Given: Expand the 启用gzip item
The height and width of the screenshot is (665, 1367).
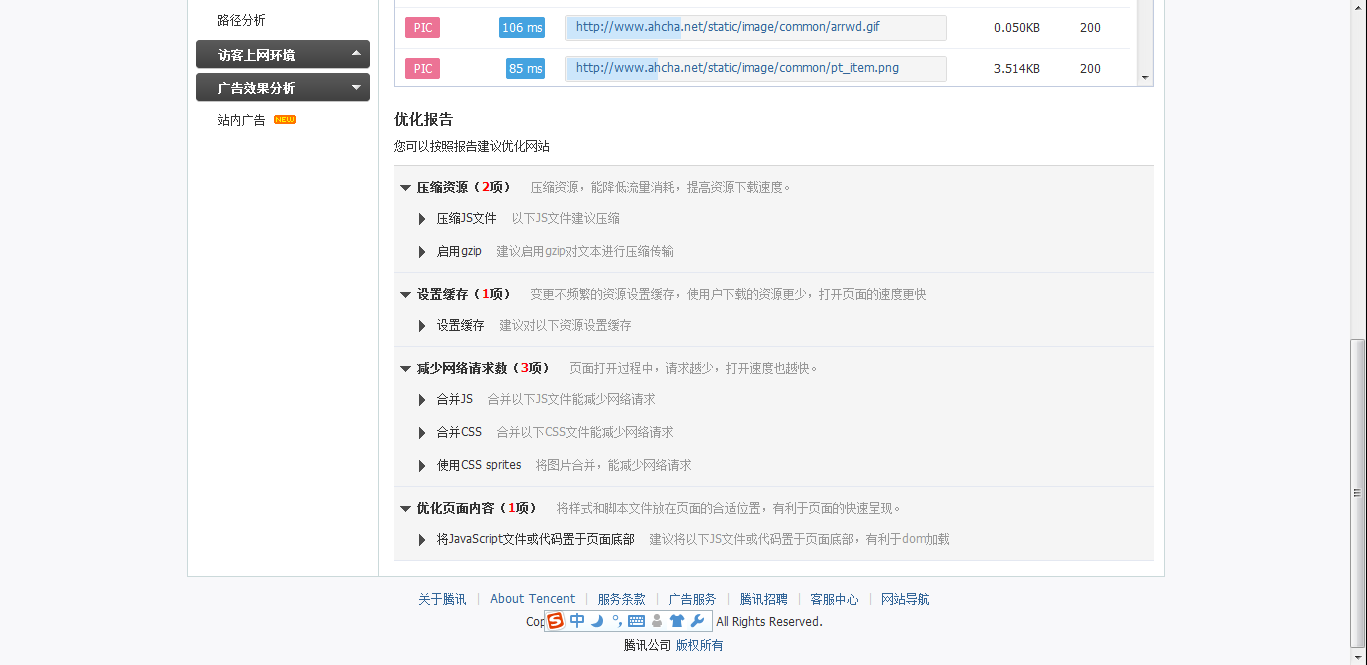Looking at the screenshot, I should (422, 252).
